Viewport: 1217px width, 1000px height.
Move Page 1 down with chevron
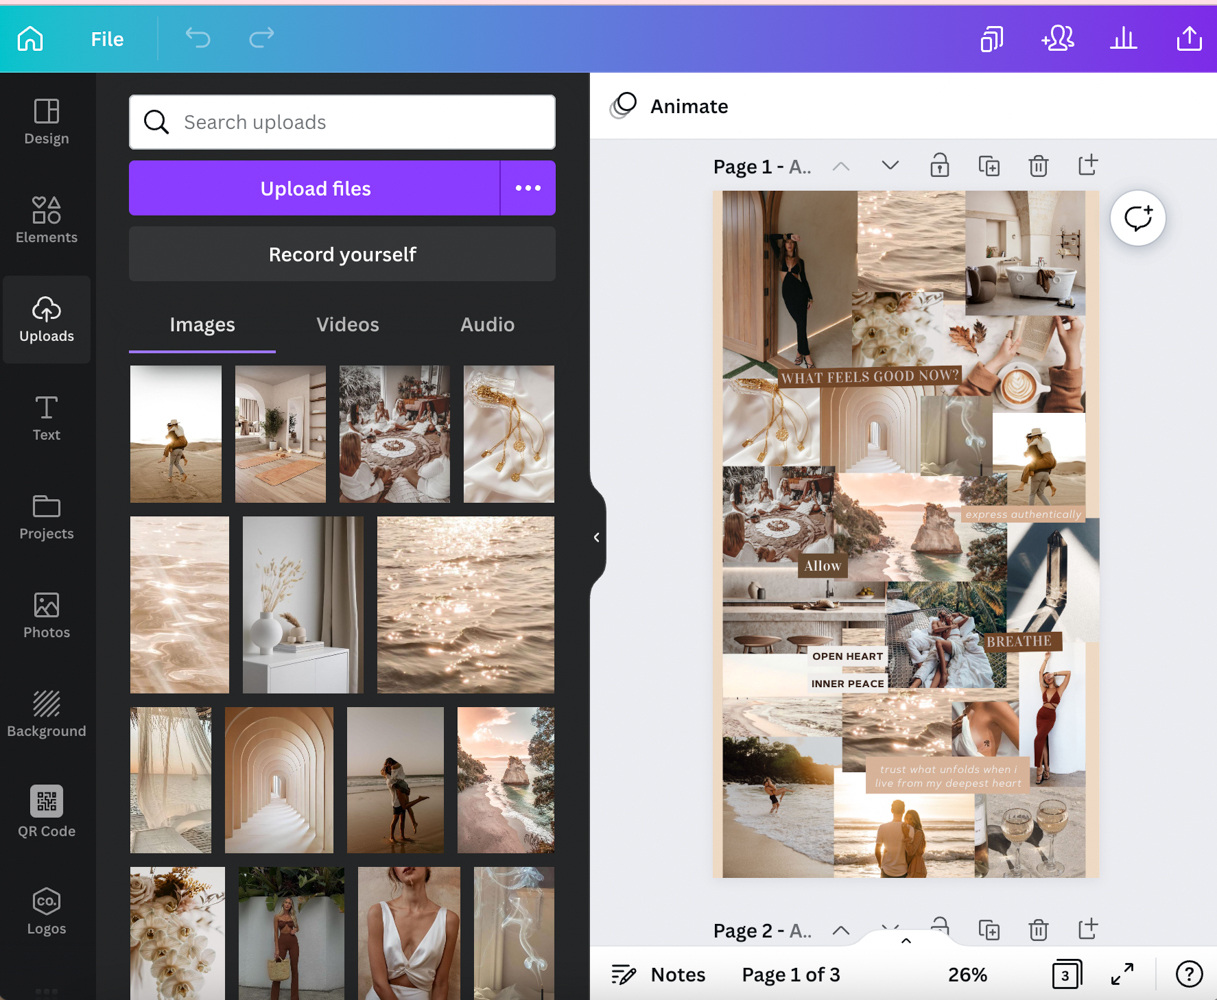point(890,166)
